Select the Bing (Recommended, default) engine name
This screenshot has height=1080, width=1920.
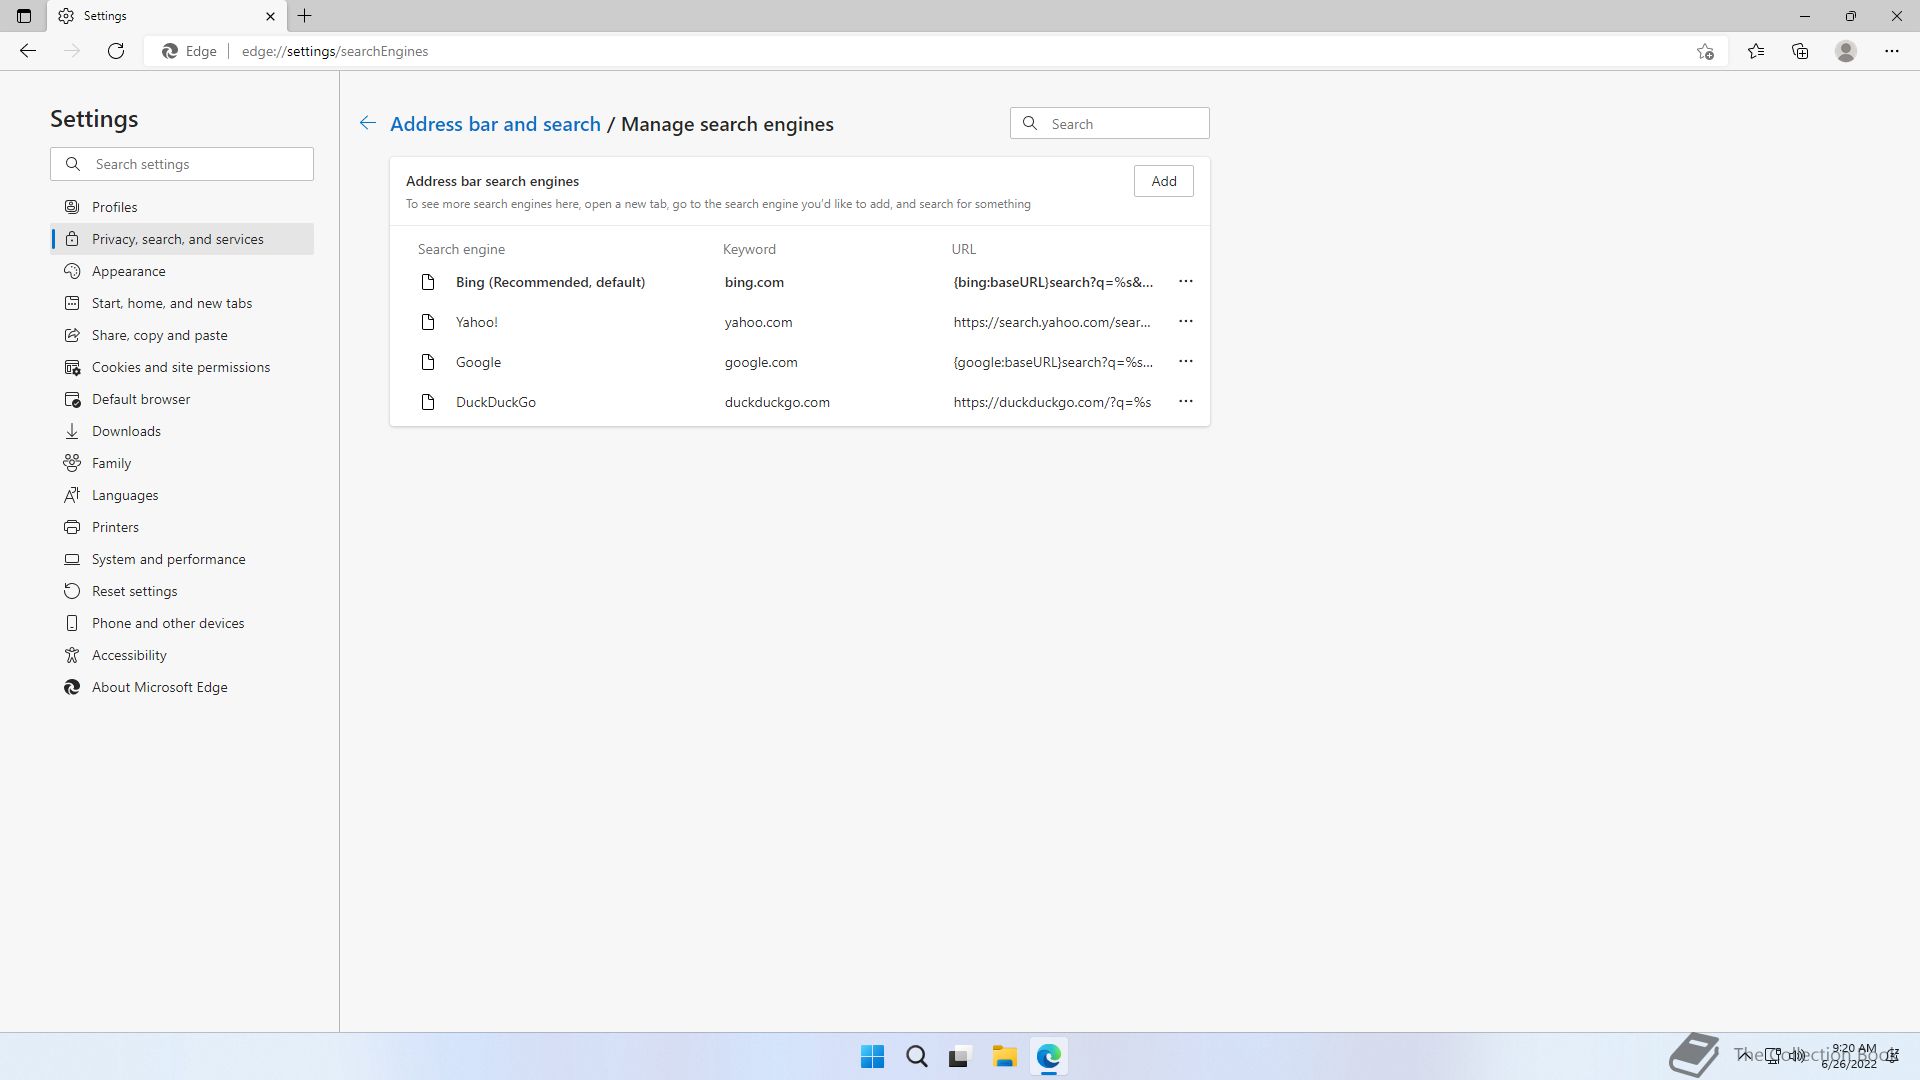550,282
